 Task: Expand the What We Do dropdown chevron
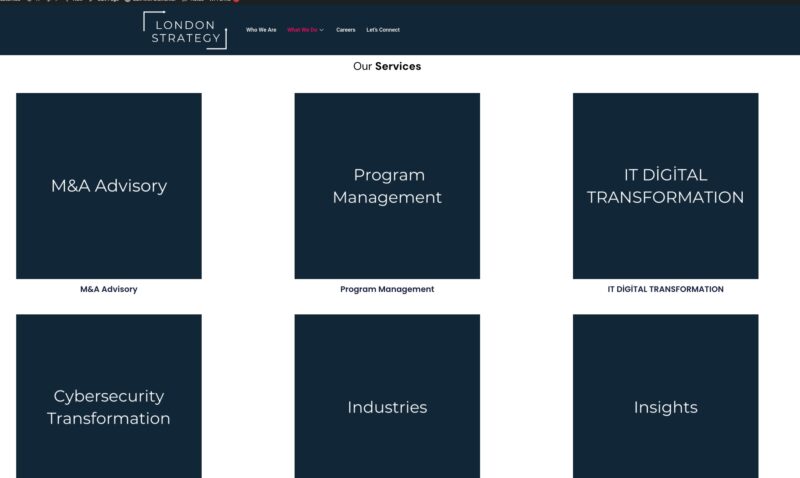click(321, 30)
